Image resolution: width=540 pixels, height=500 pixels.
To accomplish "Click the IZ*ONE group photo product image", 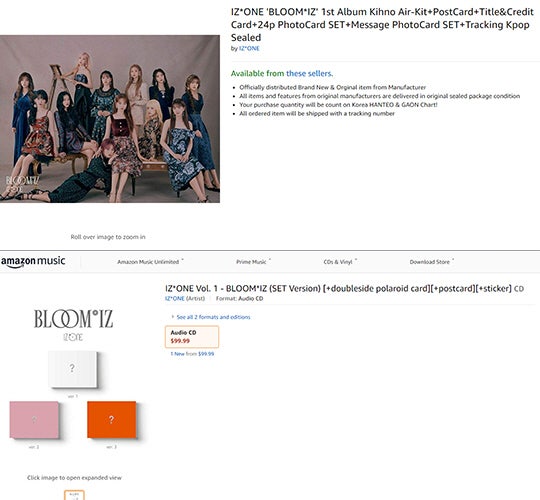I will [110, 119].
